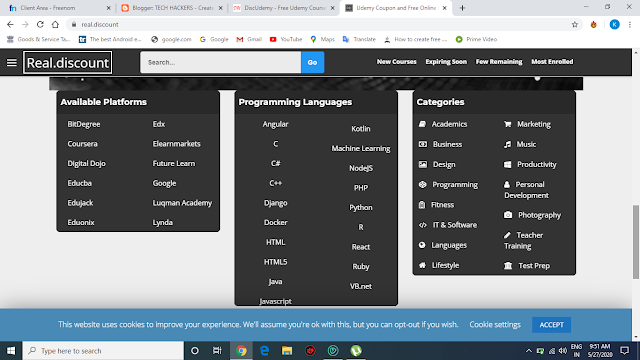The height and width of the screenshot is (360, 640).
Task: Open the Python language link
Action: [x=361, y=207]
